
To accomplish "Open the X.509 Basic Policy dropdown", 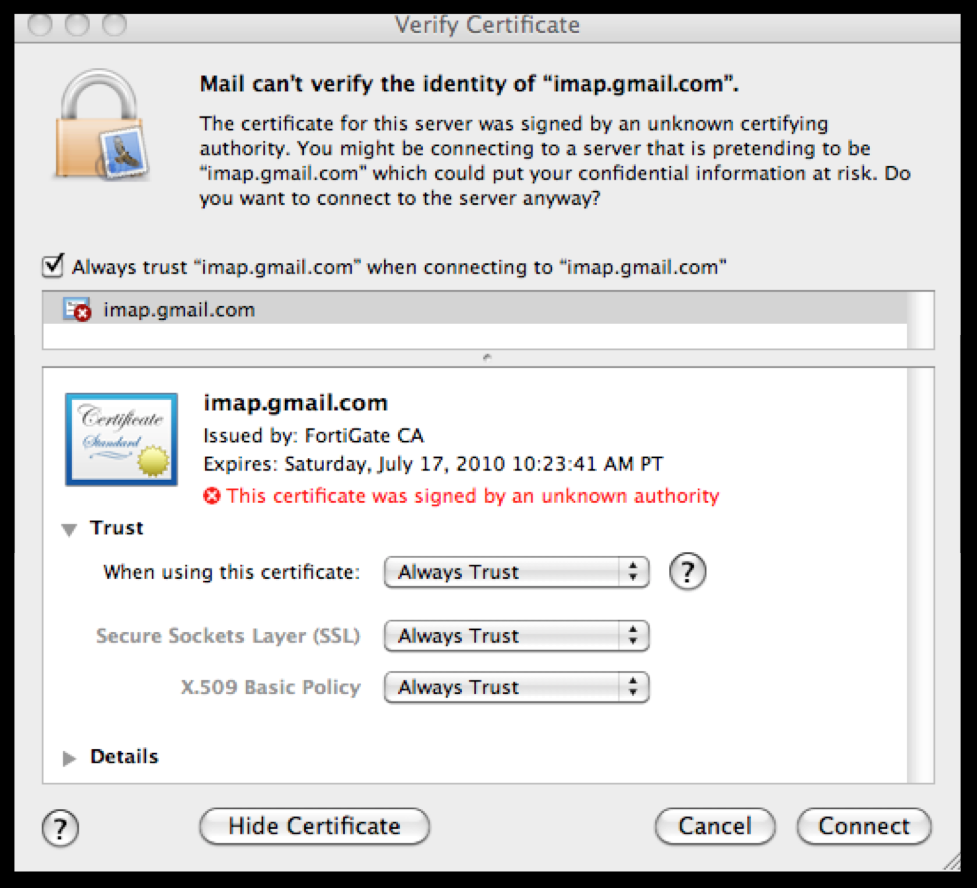I will click(x=517, y=687).
